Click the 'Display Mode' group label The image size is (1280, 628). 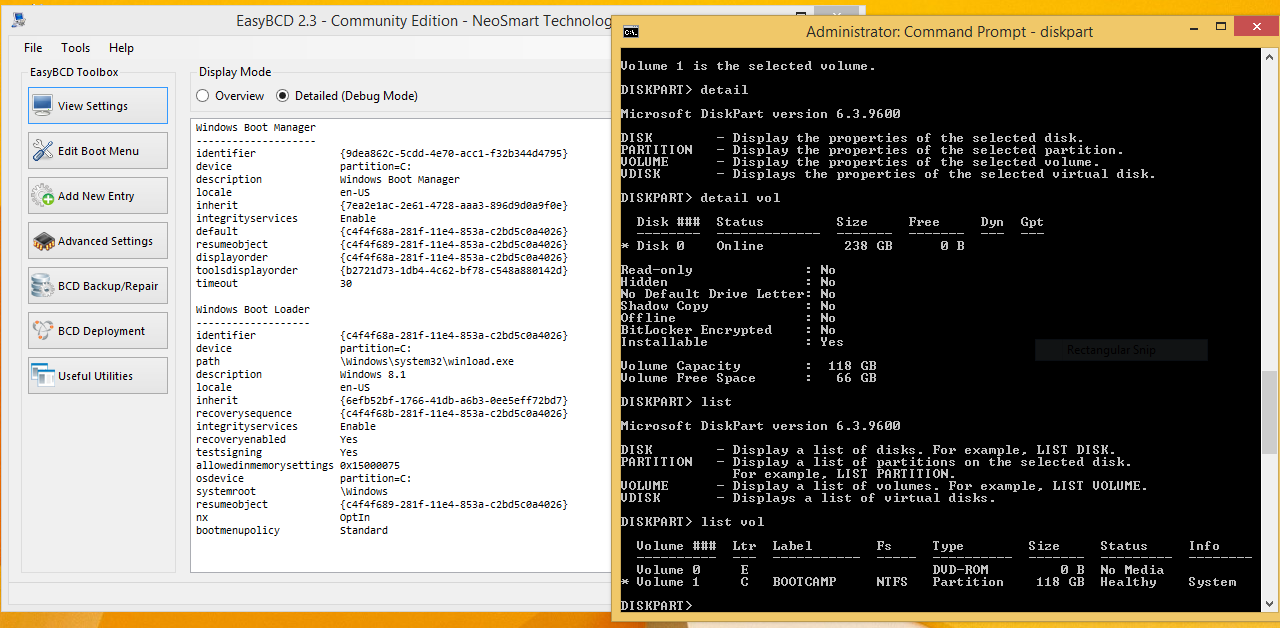pyautogui.click(x=235, y=72)
